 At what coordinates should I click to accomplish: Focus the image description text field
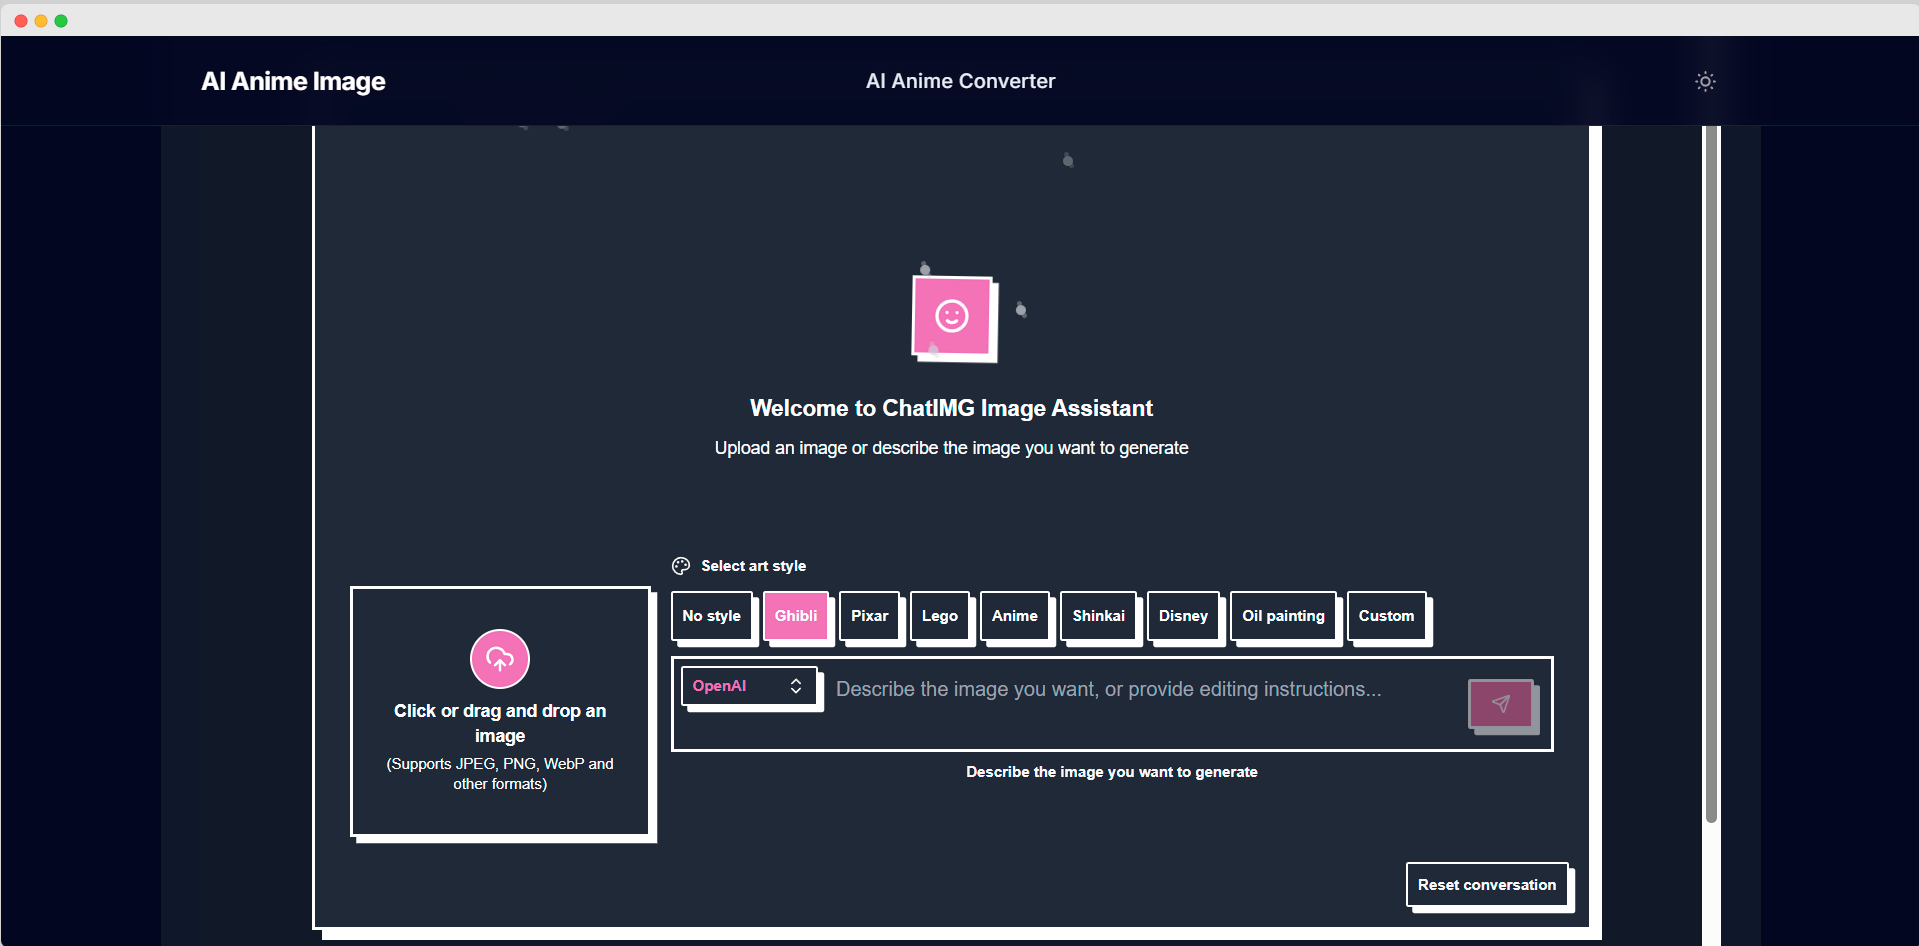coord(1145,703)
